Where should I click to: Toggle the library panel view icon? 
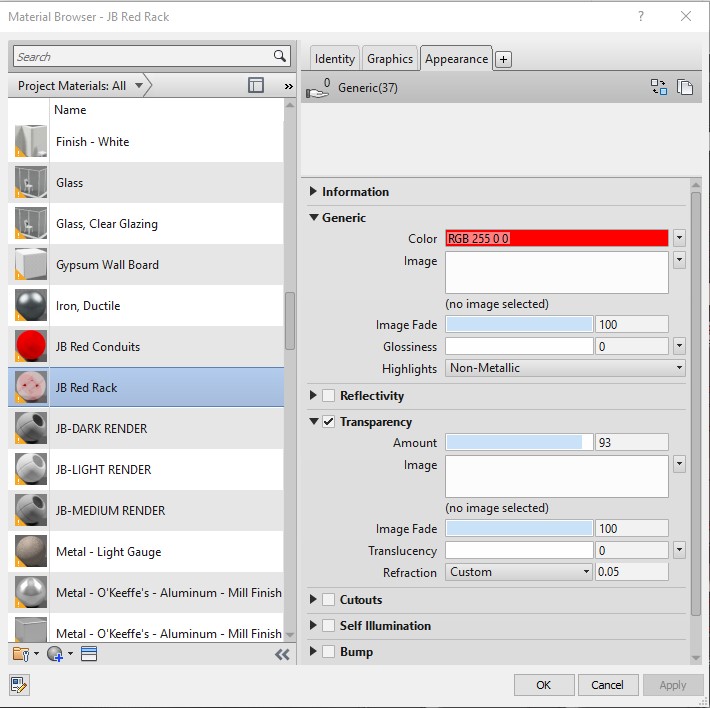(256, 85)
